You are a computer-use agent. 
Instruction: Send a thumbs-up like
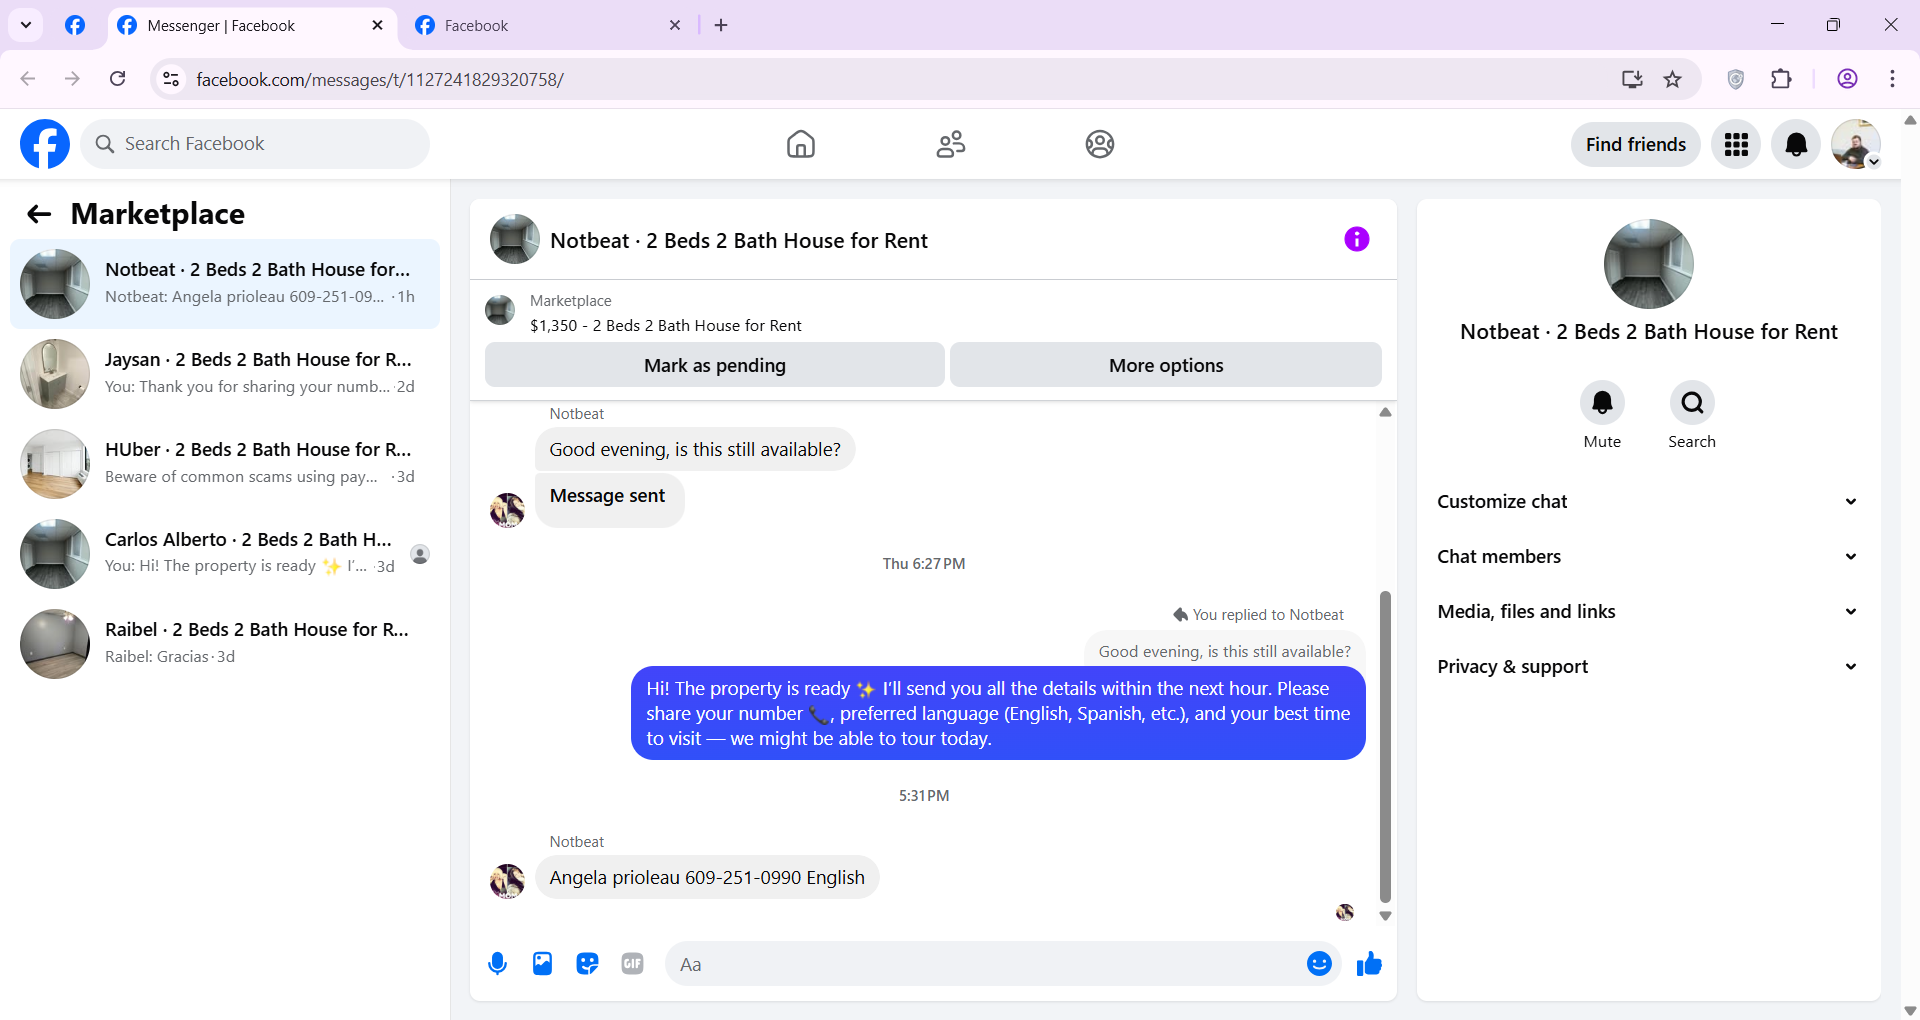click(x=1369, y=963)
